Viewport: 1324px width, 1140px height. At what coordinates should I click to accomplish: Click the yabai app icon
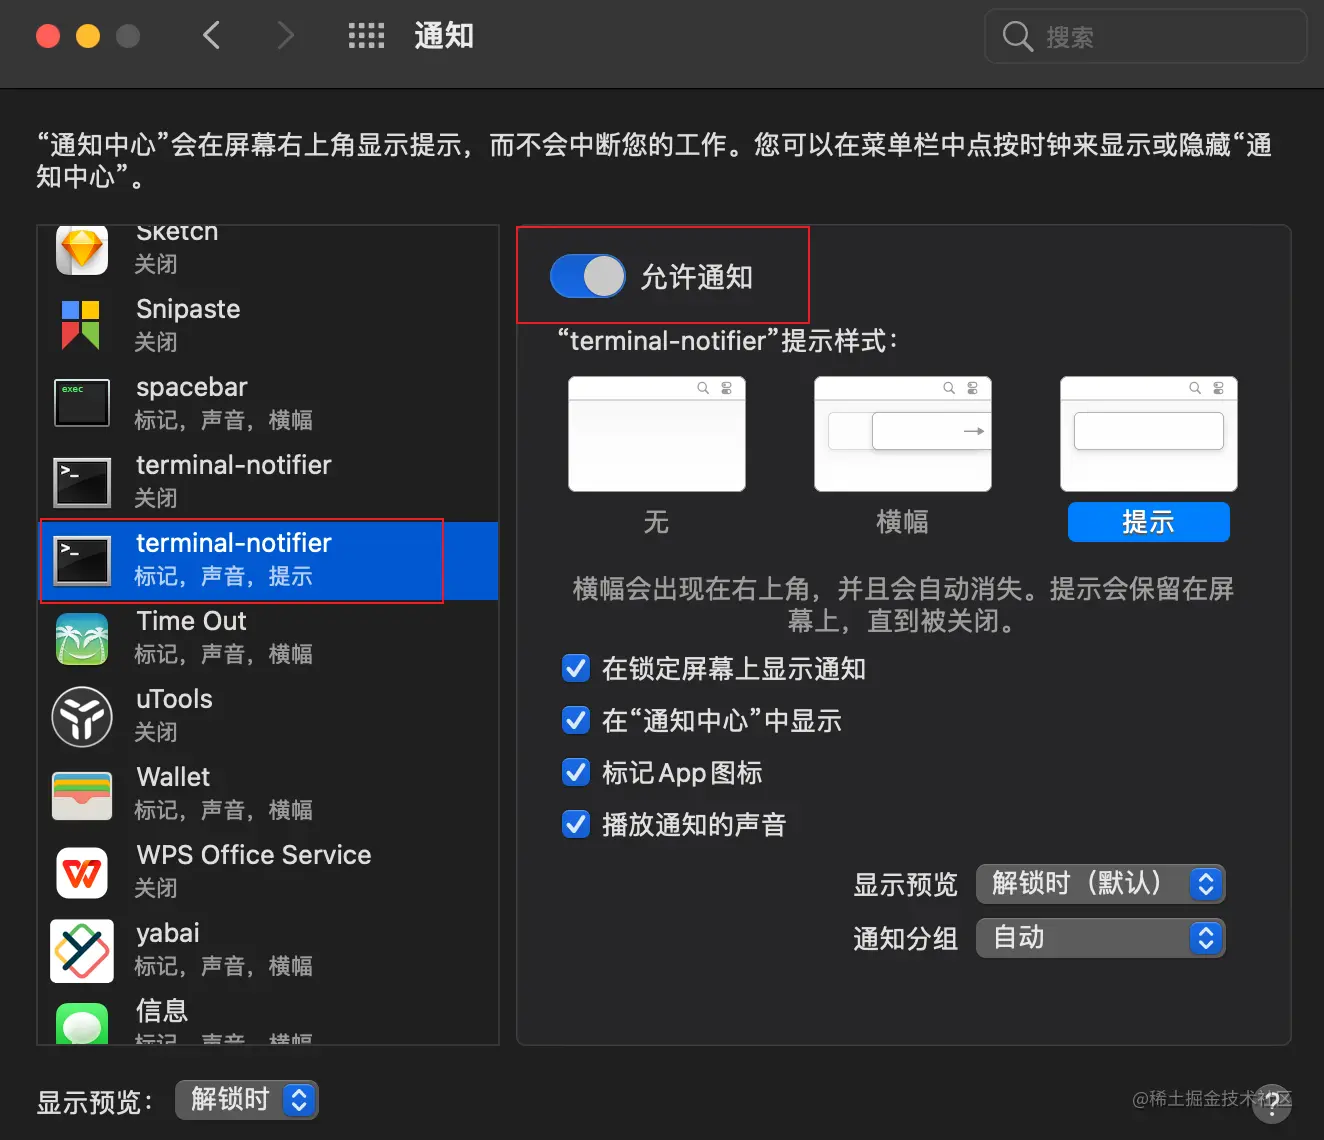82,951
